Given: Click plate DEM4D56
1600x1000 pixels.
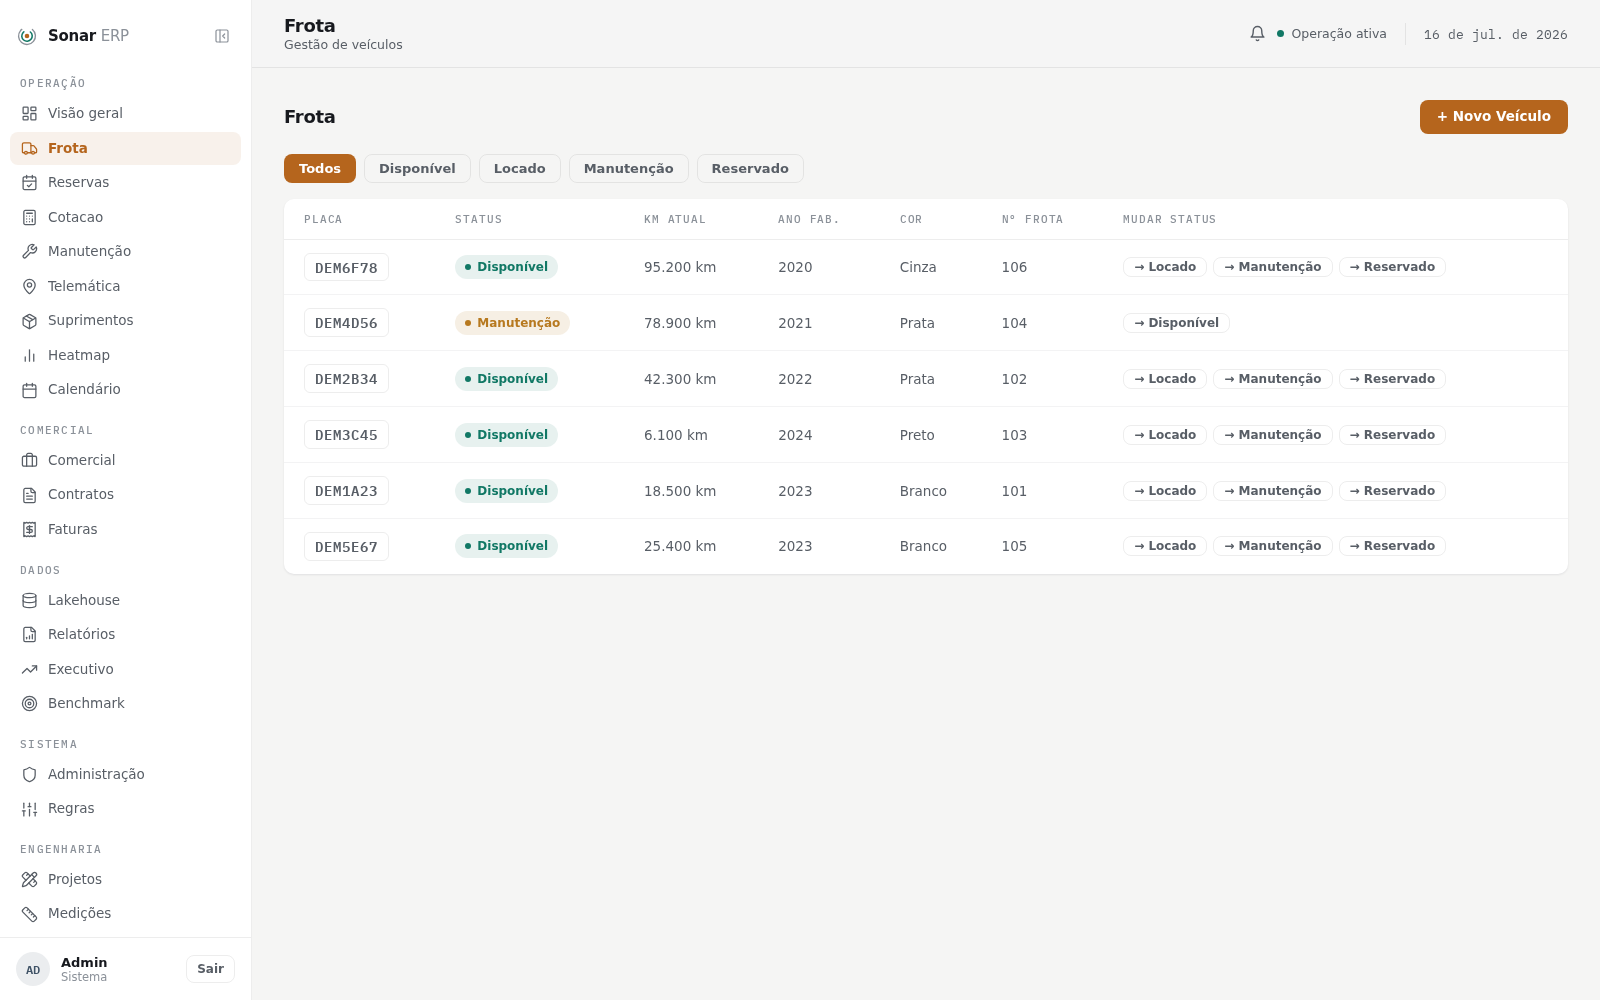Looking at the screenshot, I should [x=346, y=323].
